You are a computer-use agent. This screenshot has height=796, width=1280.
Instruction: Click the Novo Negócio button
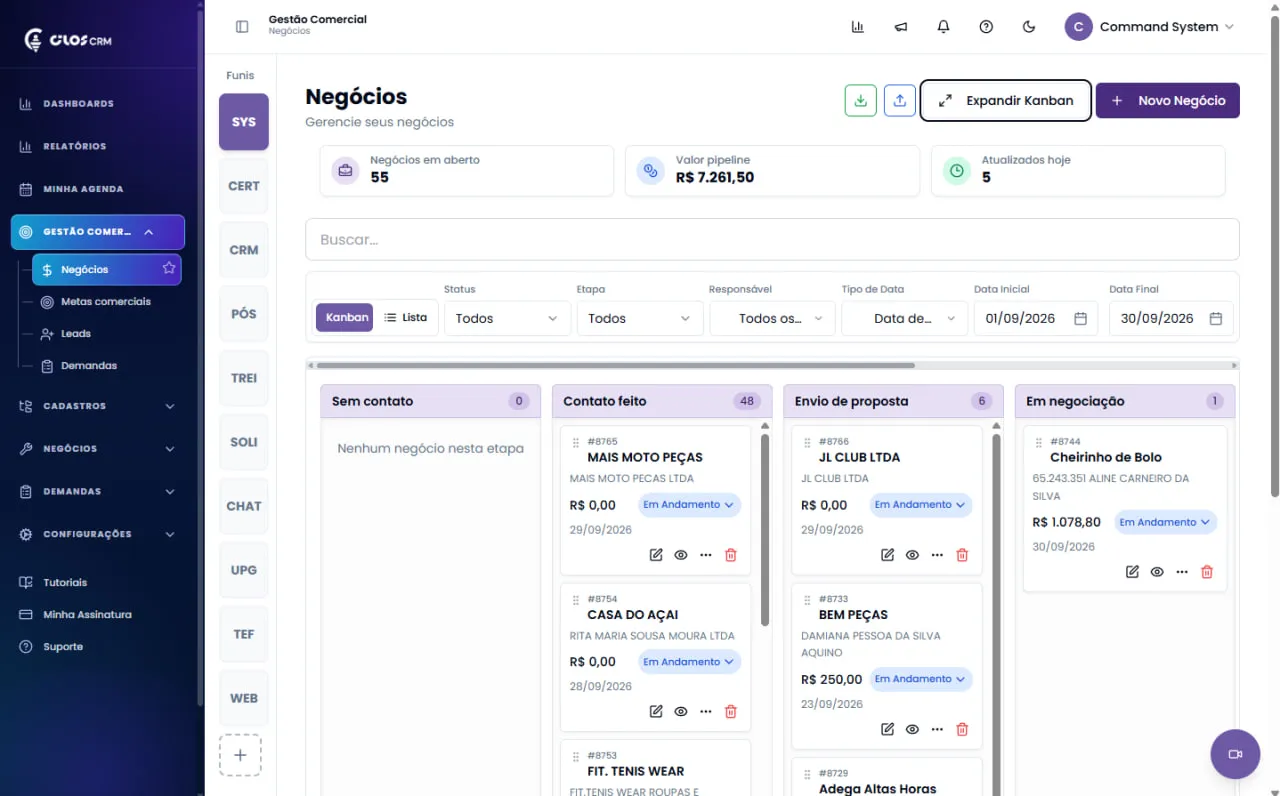pyautogui.click(x=1168, y=100)
